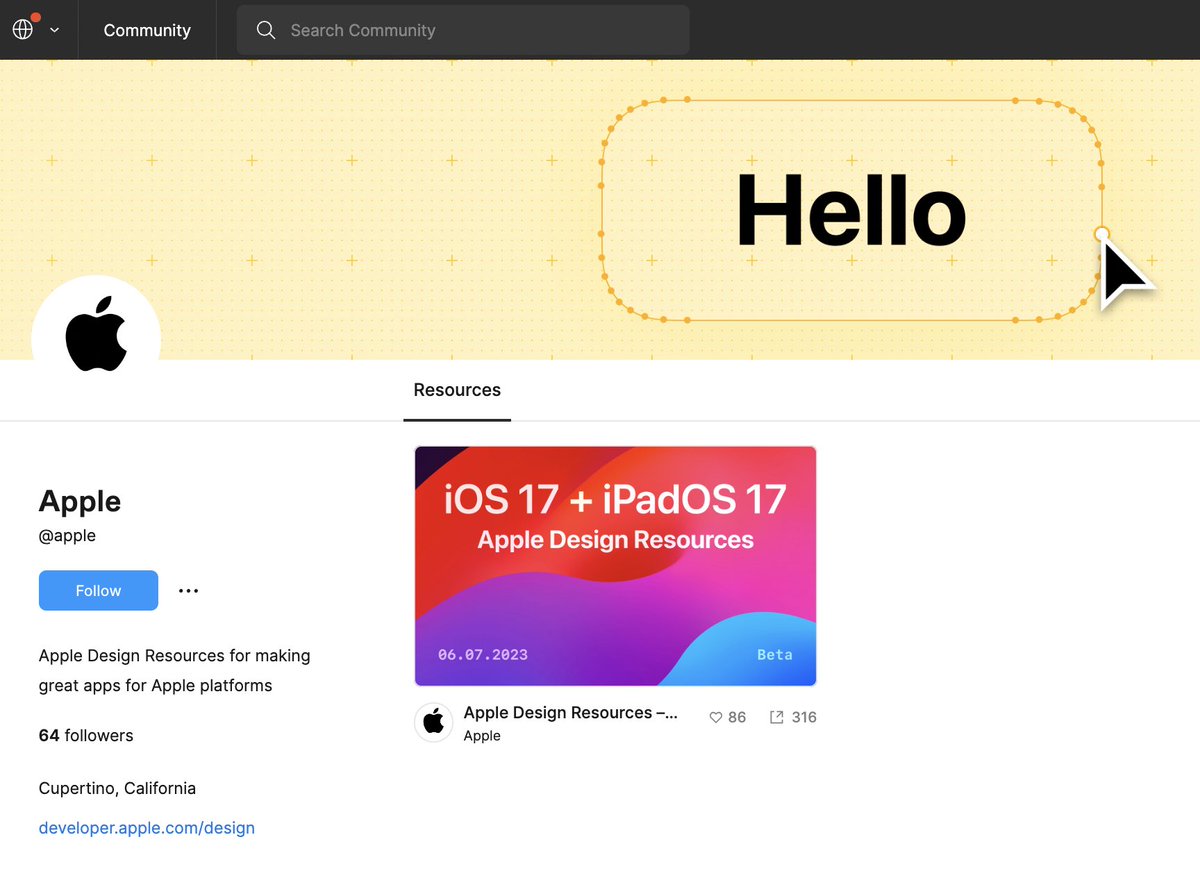This screenshot has height=885, width=1200.
Task: Click the Apple author name under resource
Action: [482, 736]
